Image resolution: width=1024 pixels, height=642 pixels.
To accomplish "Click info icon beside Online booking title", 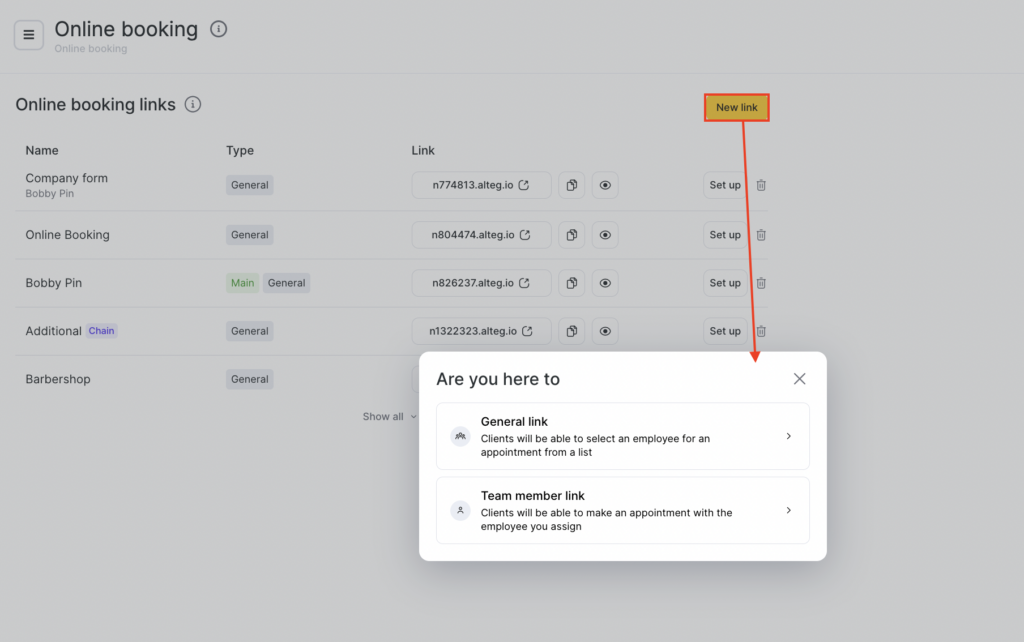I will coord(219,29).
